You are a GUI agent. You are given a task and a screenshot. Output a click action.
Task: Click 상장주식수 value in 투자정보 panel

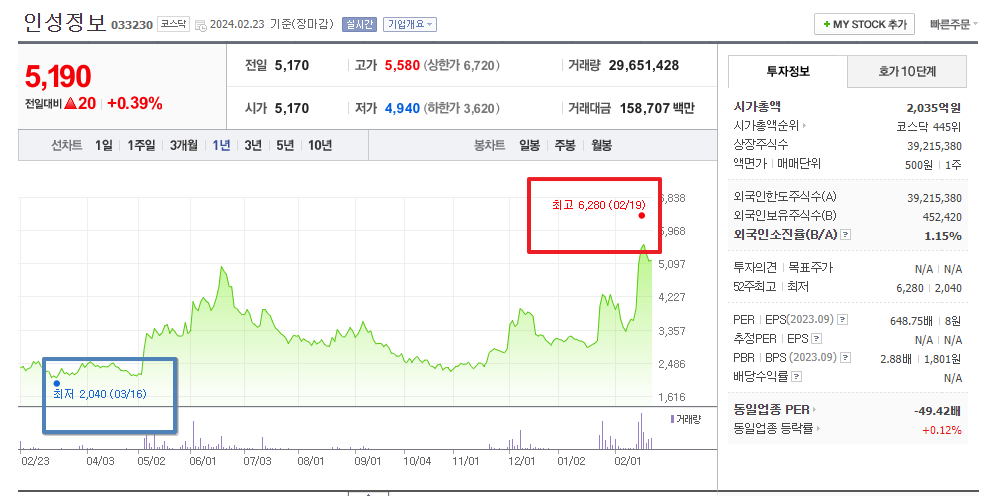click(934, 146)
